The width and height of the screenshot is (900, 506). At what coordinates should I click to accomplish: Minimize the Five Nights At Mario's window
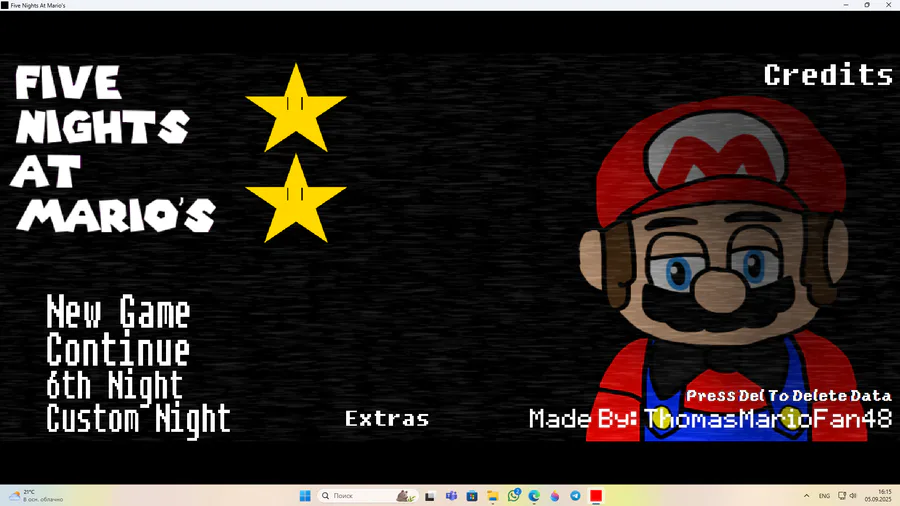click(x=846, y=5)
